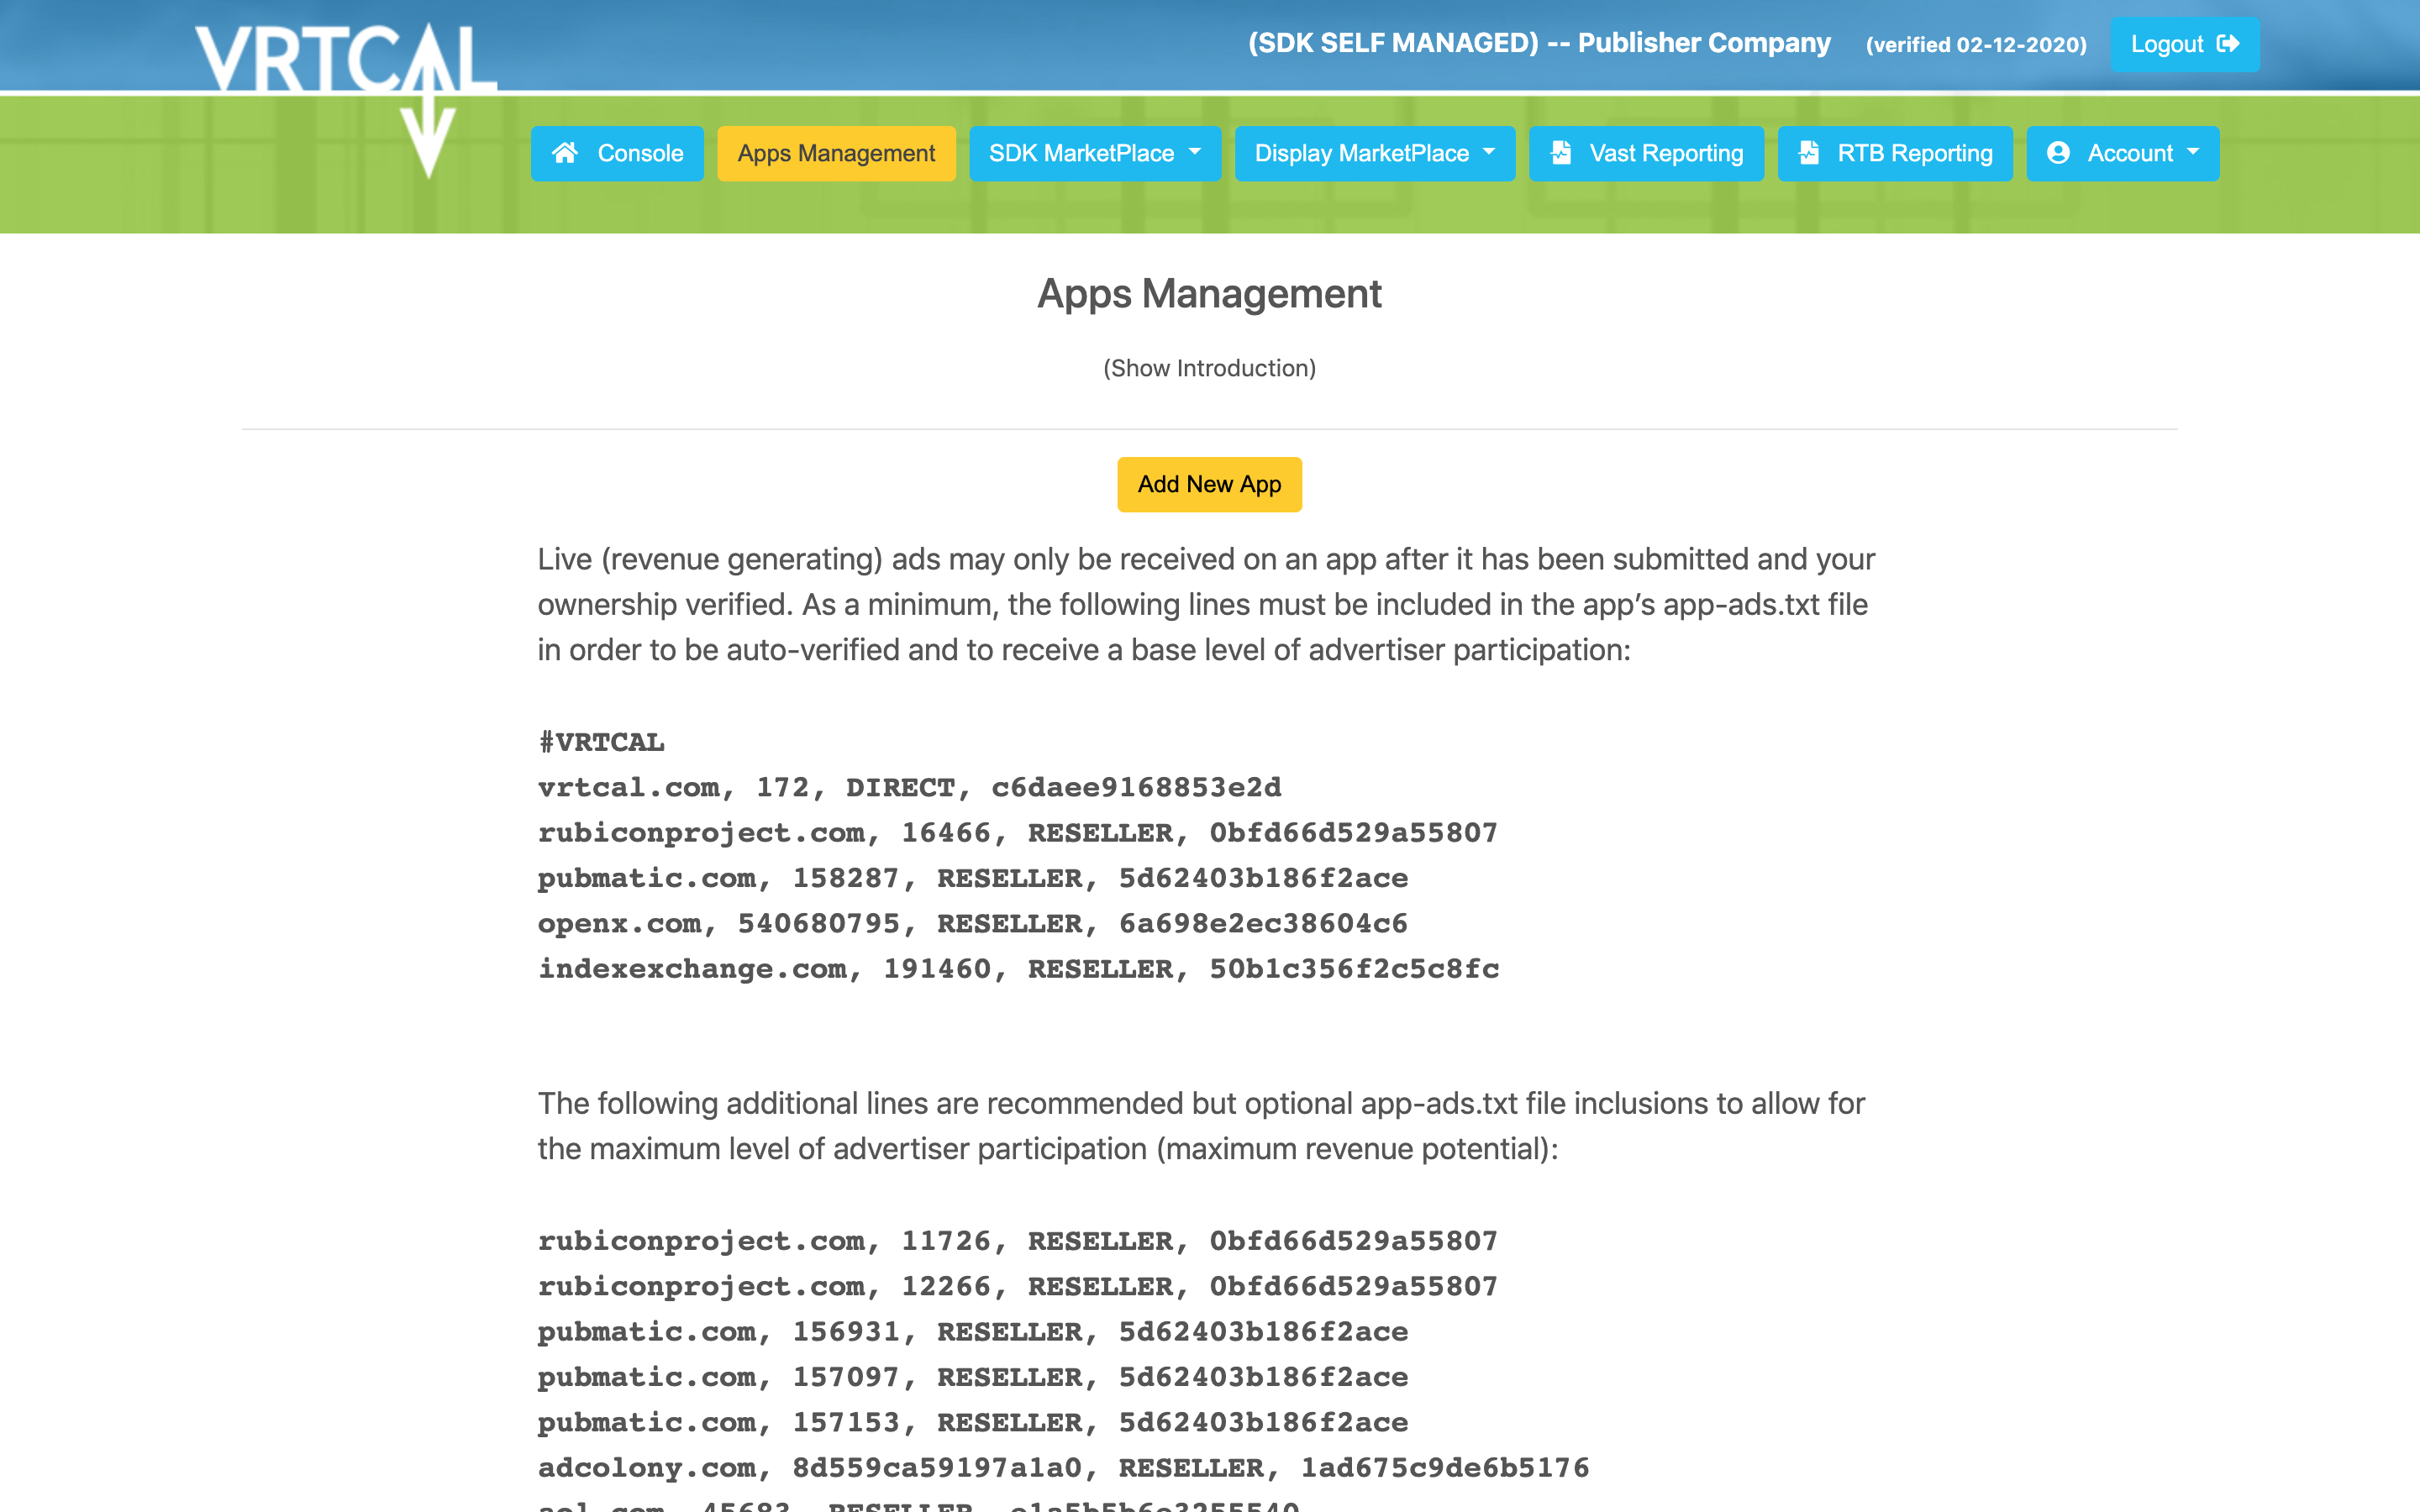Open the Account dropdown caret
The height and width of the screenshot is (1512, 2420).
tap(2194, 152)
